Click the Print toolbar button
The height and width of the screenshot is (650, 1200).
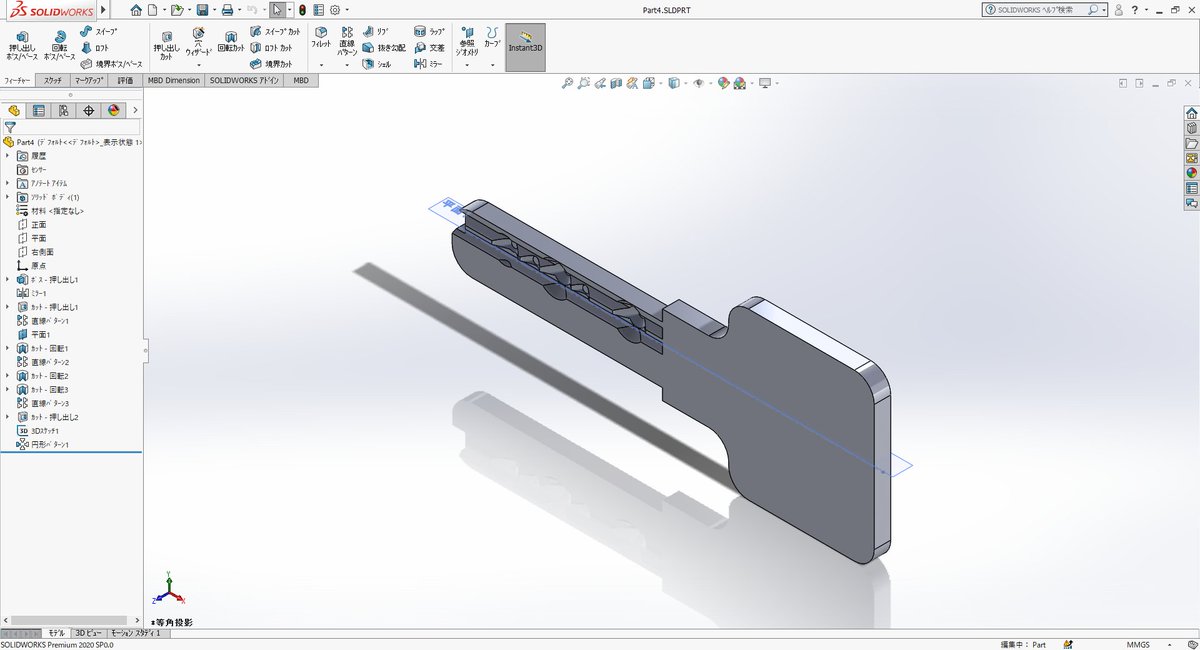point(227,10)
